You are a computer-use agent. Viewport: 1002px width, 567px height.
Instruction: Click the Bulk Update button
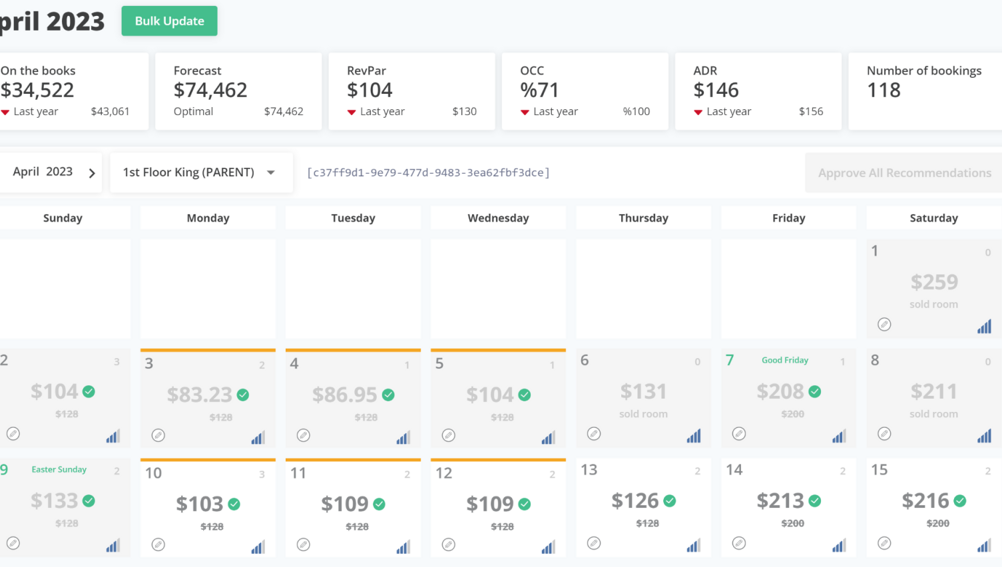click(169, 21)
